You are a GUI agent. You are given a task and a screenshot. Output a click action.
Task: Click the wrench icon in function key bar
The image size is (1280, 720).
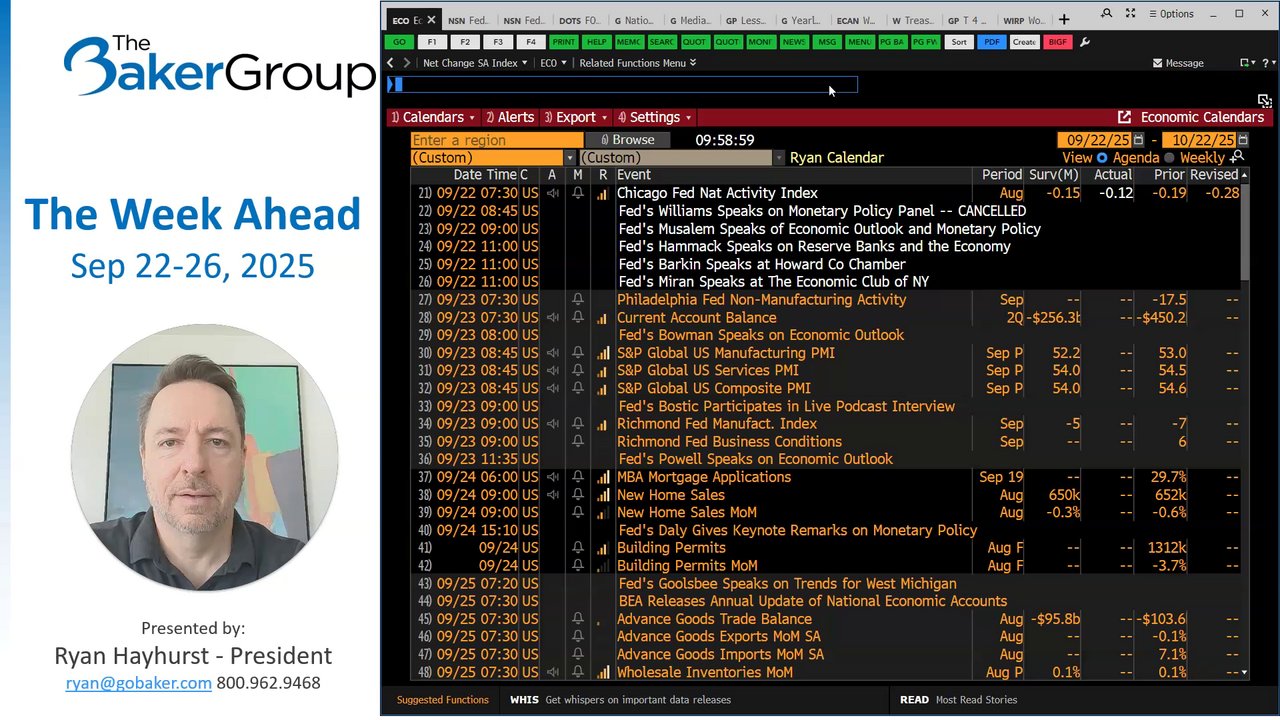coord(1085,42)
